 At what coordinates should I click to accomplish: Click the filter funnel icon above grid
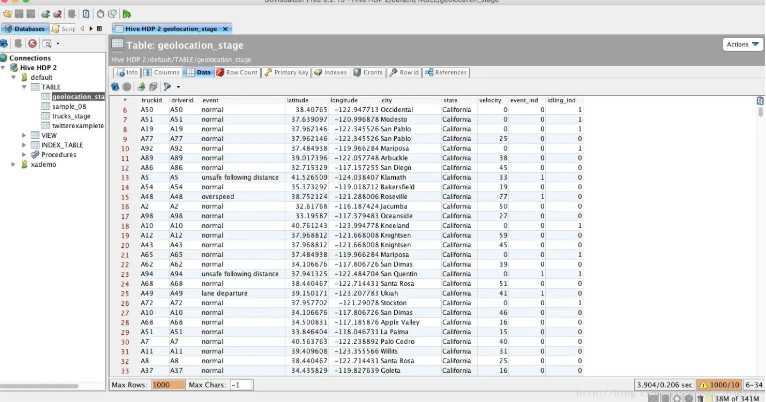[x=168, y=86]
